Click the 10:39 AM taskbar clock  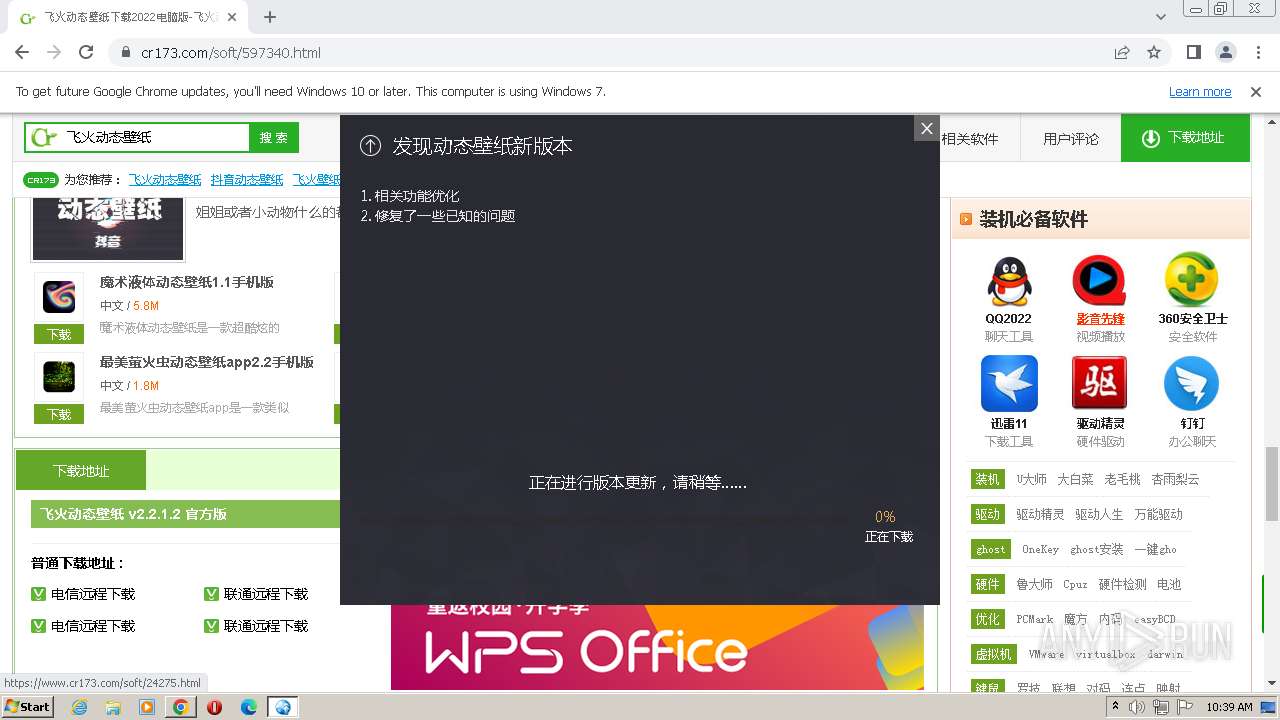pyautogui.click(x=1229, y=707)
